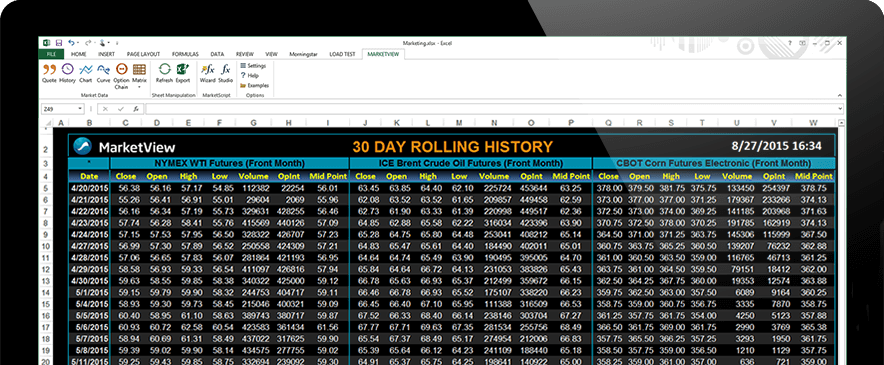Click the MarketView logo cell
884x365 pixels.
point(124,147)
